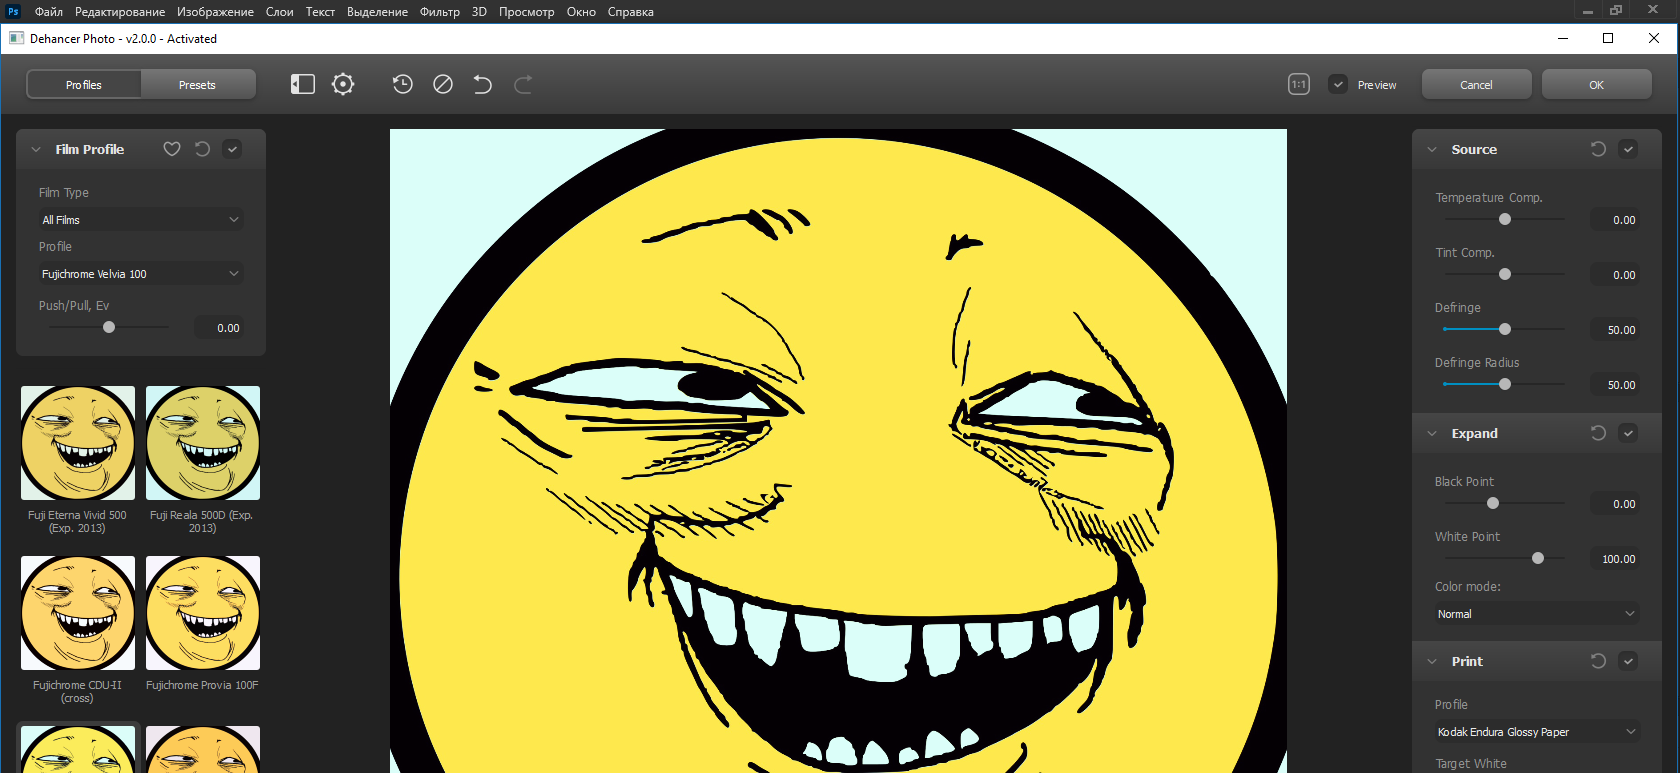Click the Tint Comp. slider handle
The width and height of the screenshot is (1680, 773).
point(1505,274)
